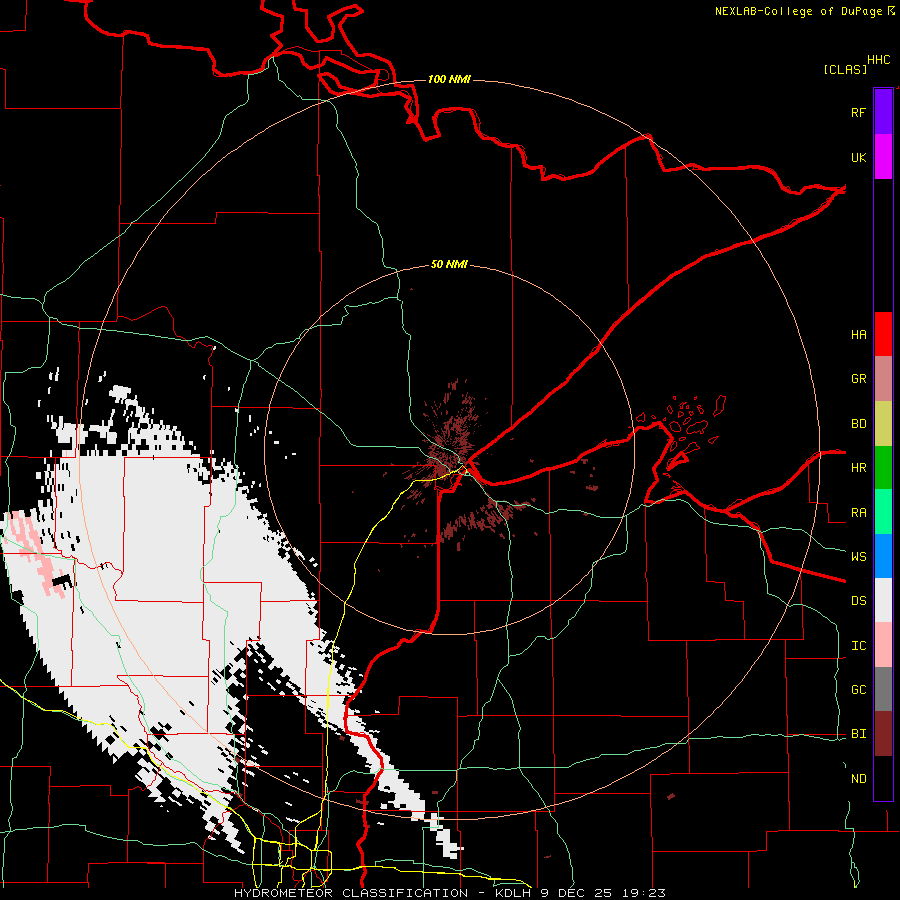Click the GR legend color swatch
900x900 pixels.
[x=883, y=378]
